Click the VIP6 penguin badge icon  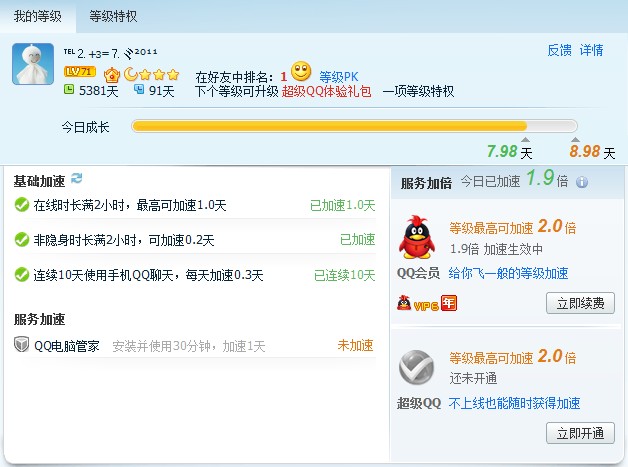[404, 303]
